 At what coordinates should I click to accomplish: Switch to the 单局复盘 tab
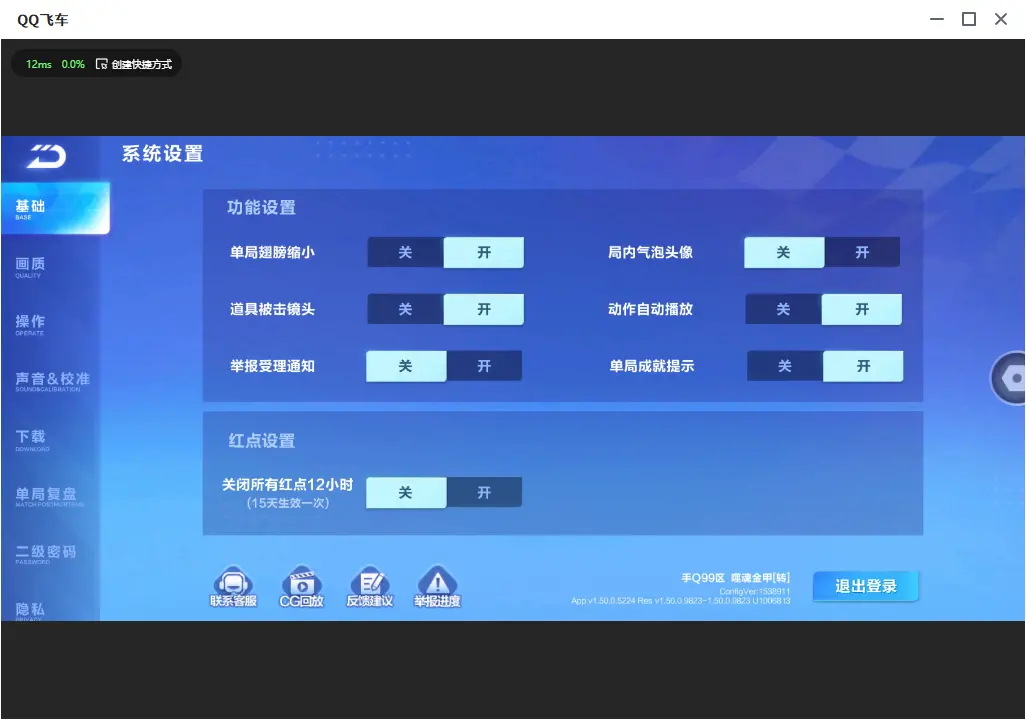click(51, 496)
